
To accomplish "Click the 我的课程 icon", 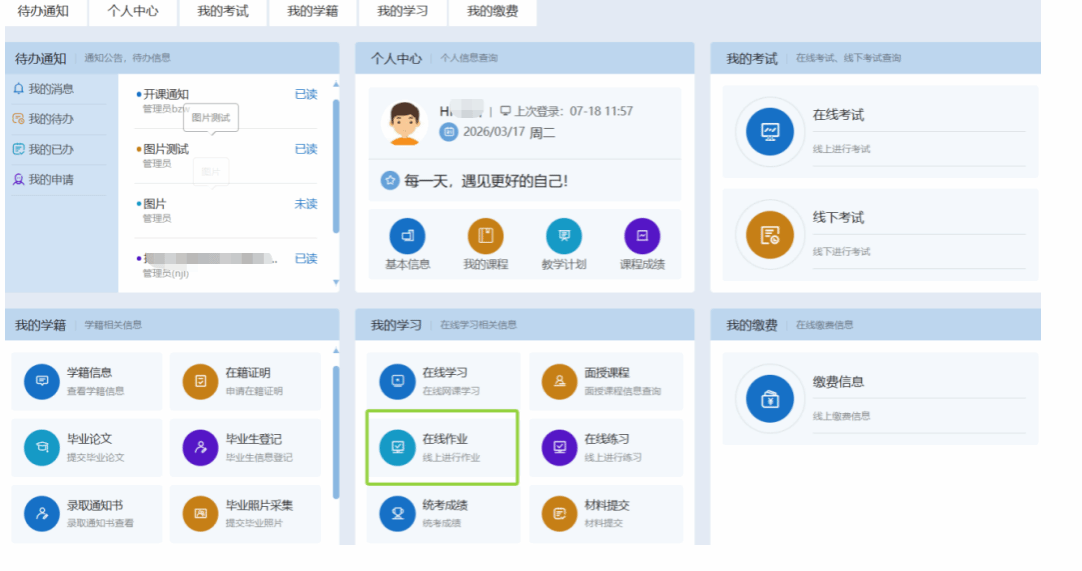I will pyautogui.click(x=485, y=237).
